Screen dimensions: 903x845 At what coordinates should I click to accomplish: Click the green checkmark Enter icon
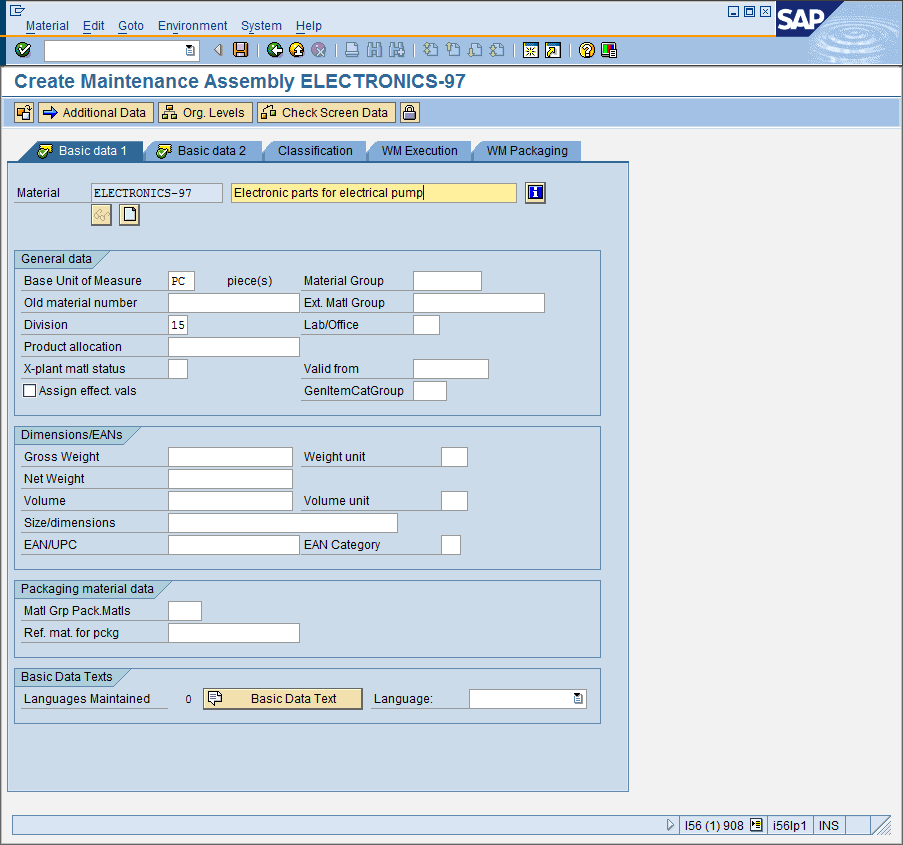(23, 50)
